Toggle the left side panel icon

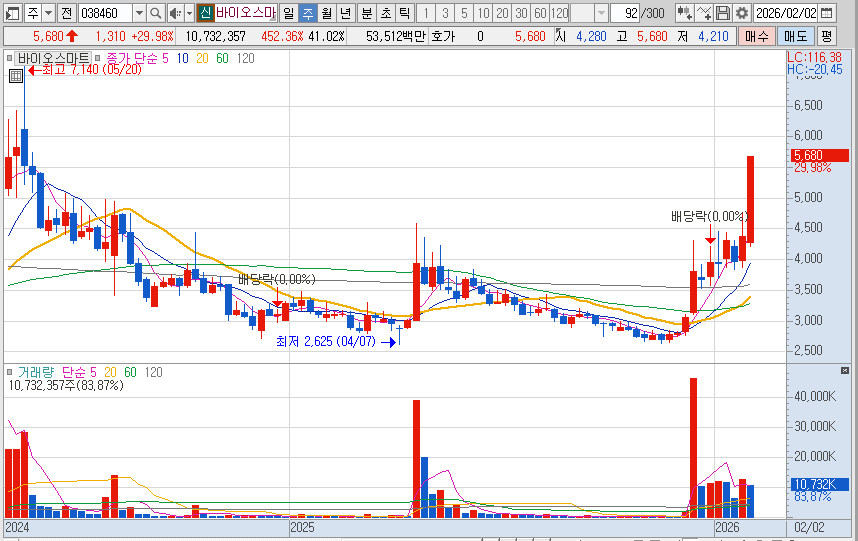[12, 13]
